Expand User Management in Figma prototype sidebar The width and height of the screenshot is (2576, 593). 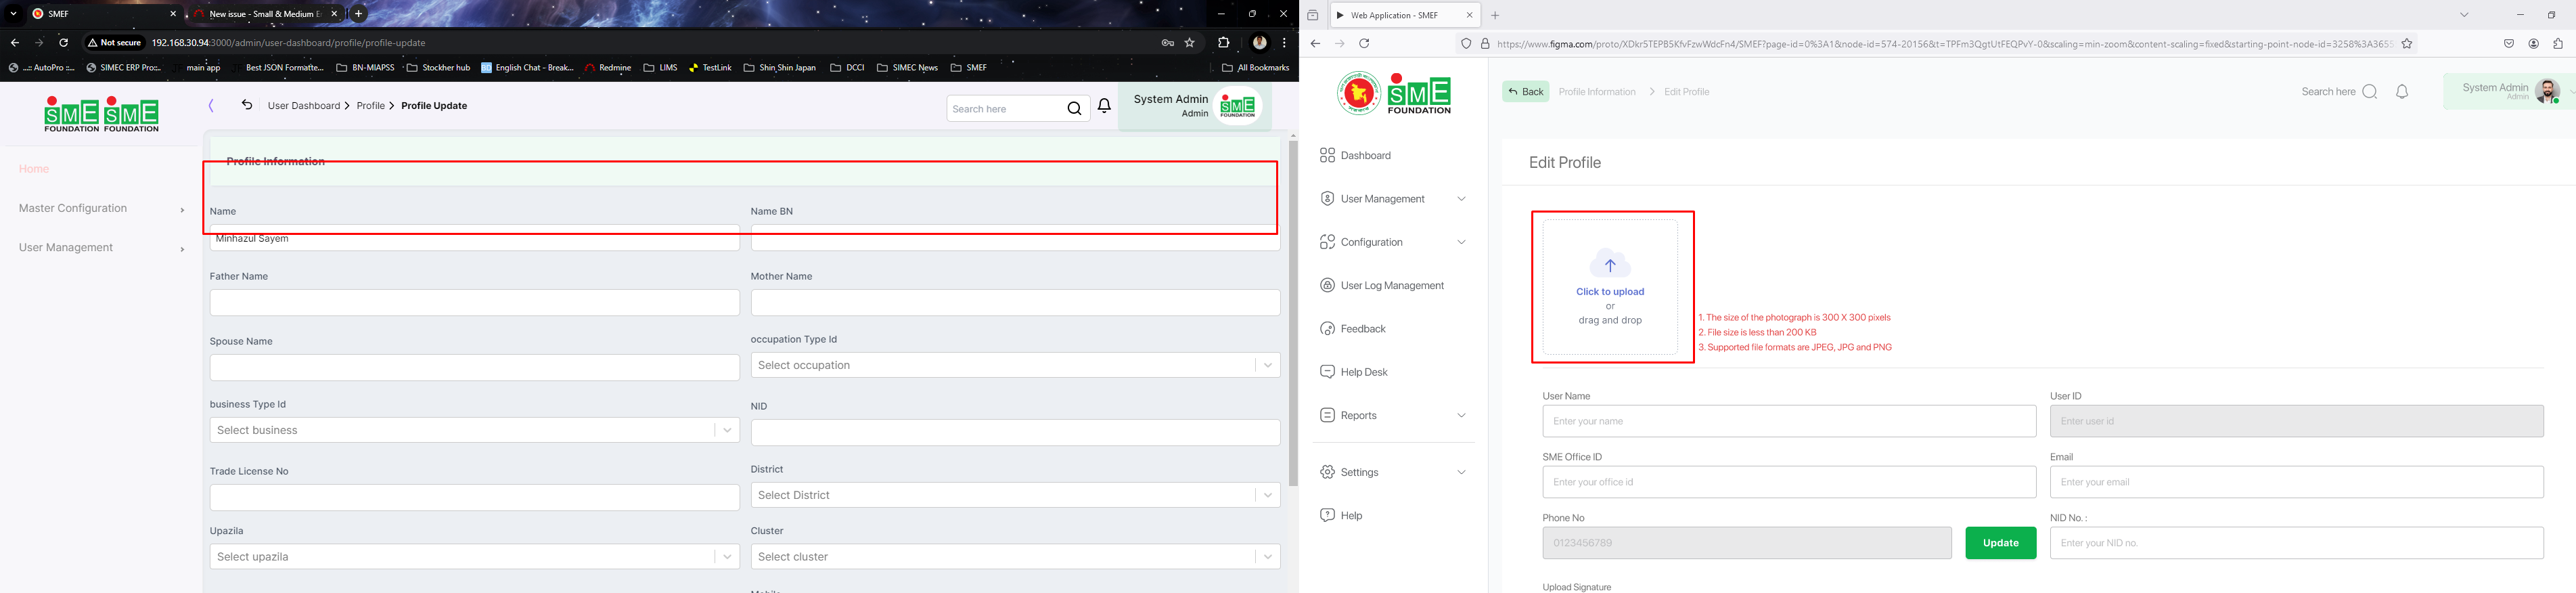tap(1393, 199)
